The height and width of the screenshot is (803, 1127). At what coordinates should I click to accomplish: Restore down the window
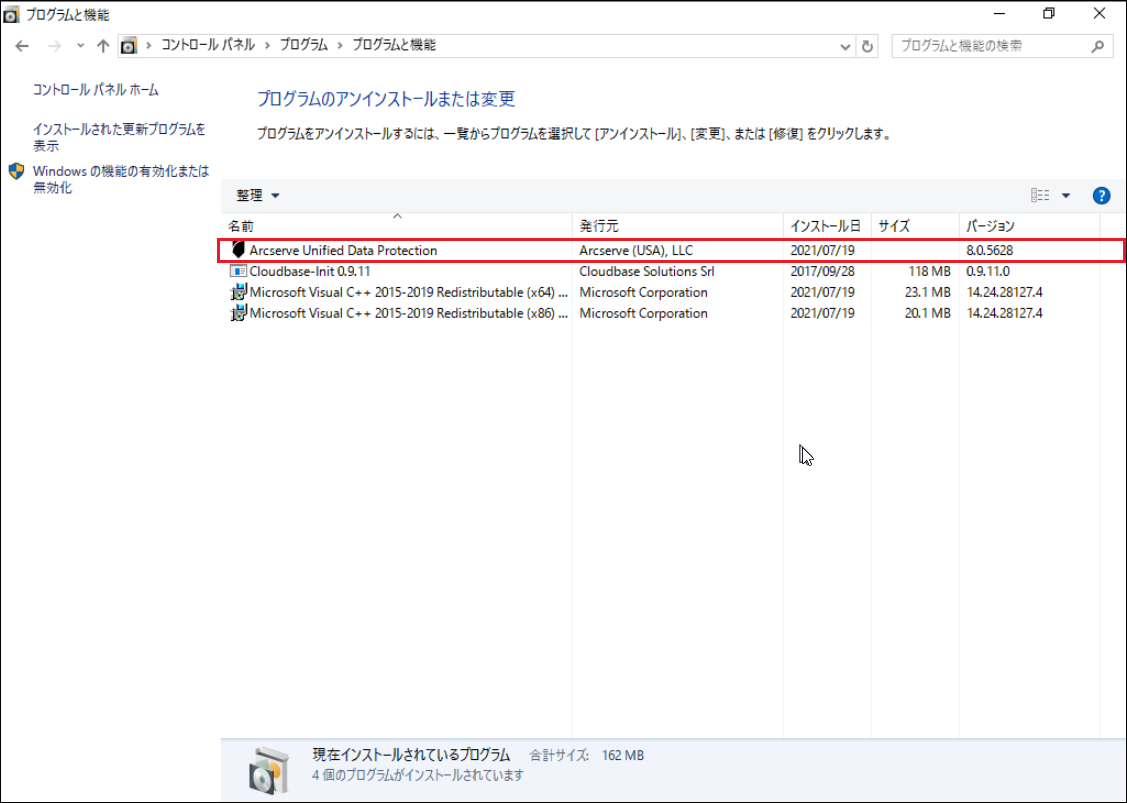1049,14
